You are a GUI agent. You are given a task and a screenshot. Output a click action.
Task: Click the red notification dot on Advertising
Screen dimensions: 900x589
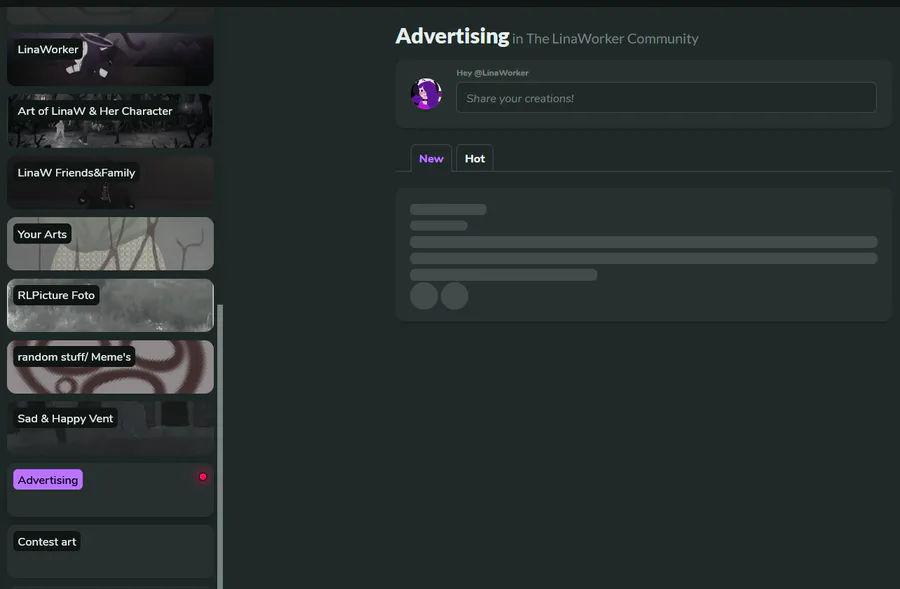tap(203, 476)
